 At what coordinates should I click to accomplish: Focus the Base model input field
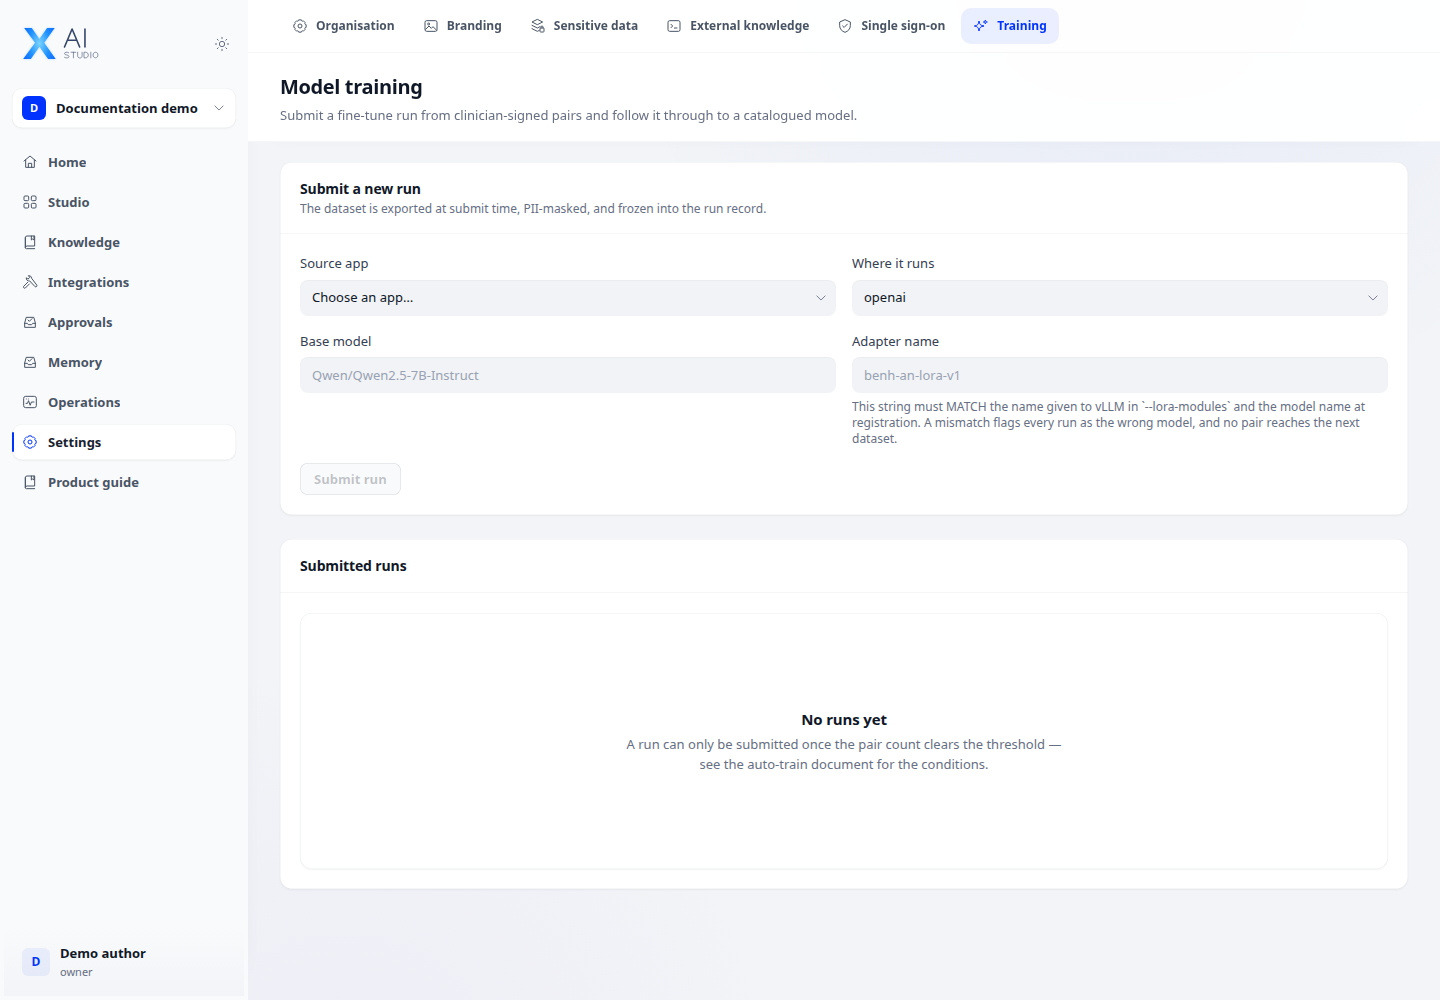[568, 375]
